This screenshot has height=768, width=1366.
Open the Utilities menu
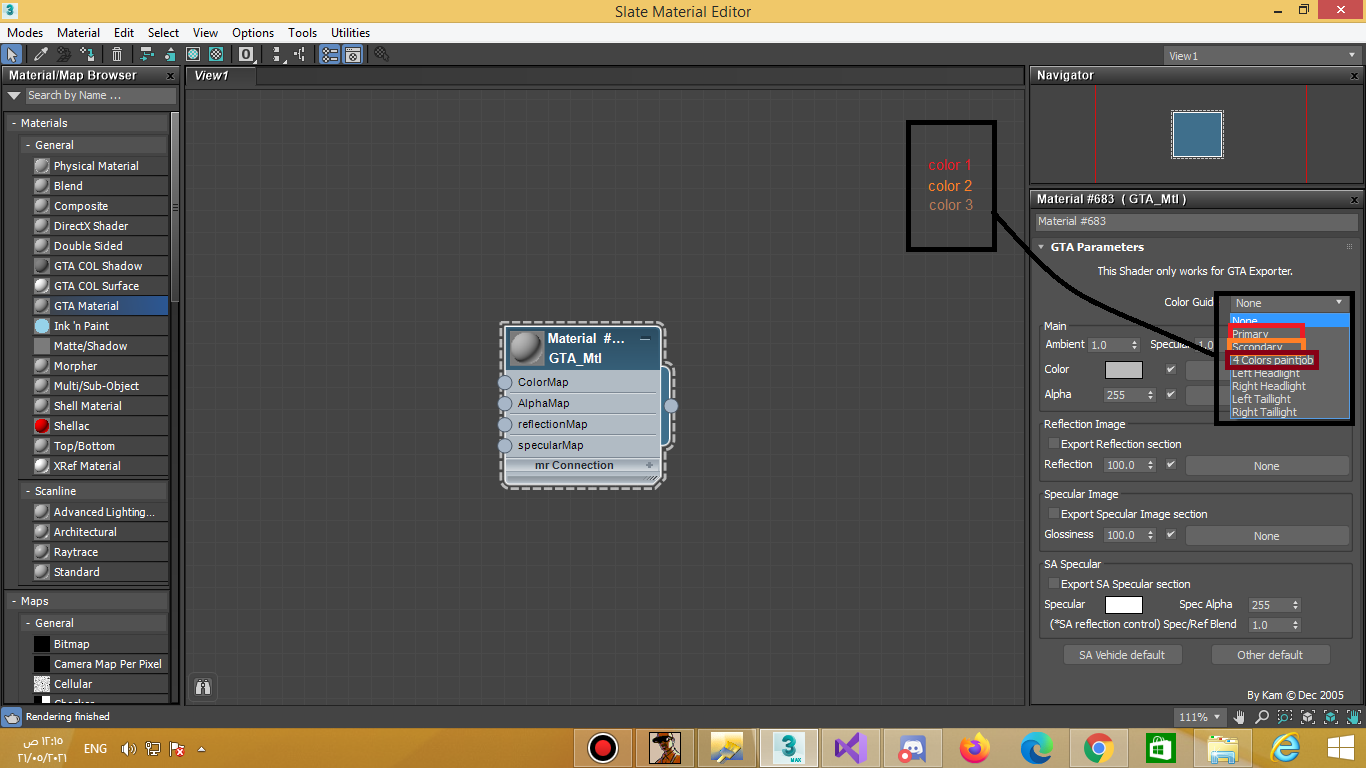pyautogui.click(x=350, y=33)
